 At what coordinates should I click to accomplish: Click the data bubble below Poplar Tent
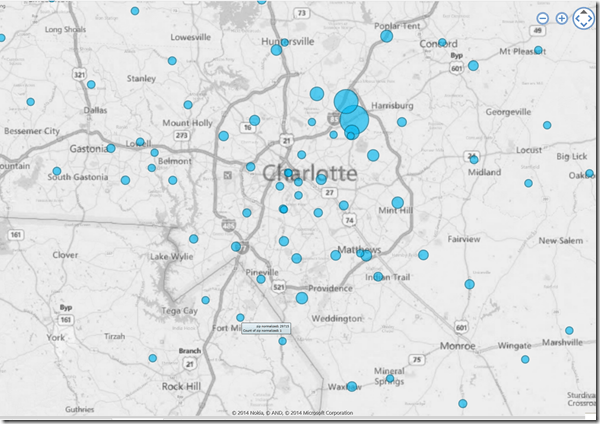[x=386, y=37]
